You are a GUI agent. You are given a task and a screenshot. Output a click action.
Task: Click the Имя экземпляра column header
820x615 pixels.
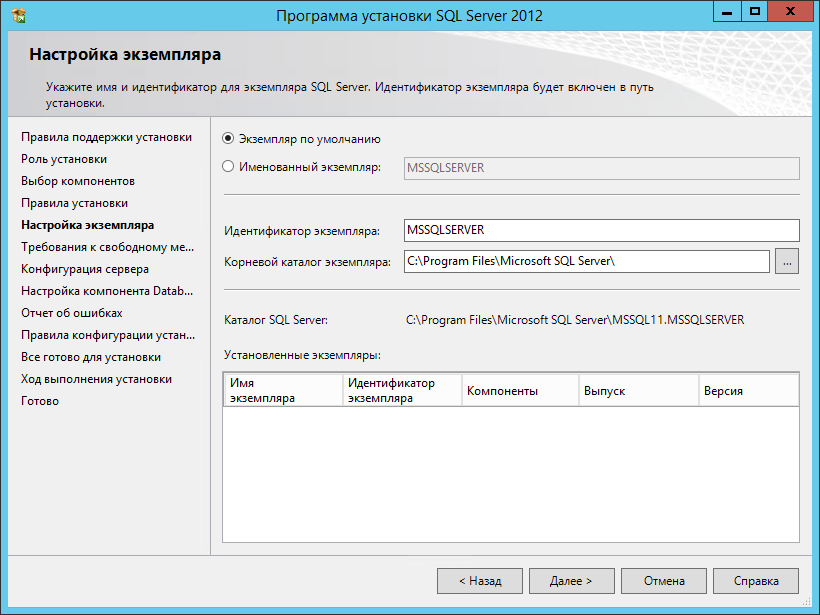(x=283, y=390)
